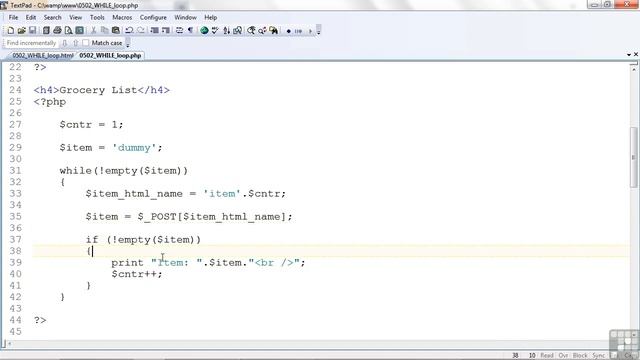Click the Find incrementally input field

31,43
